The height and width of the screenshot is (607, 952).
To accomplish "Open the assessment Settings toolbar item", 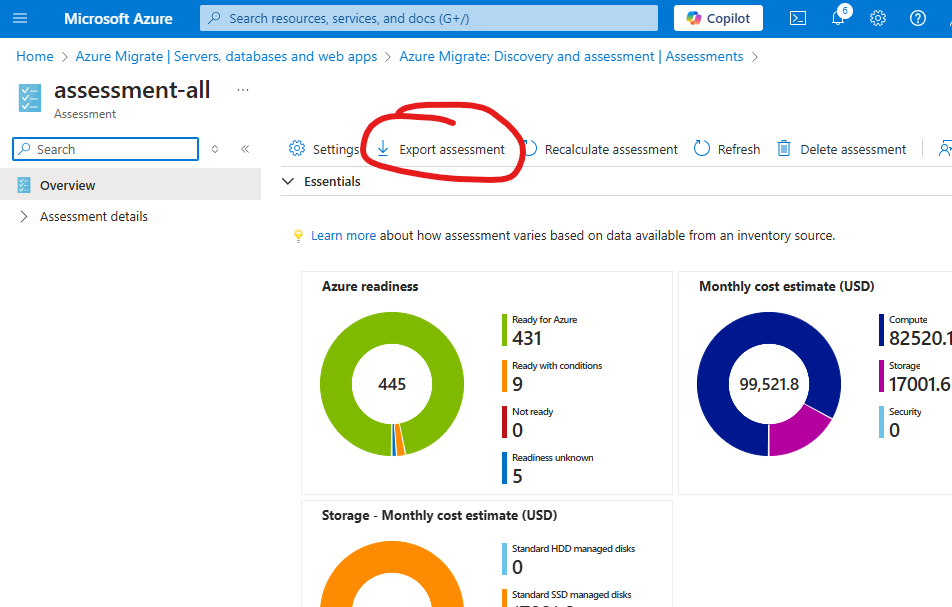I will (323, 149).
